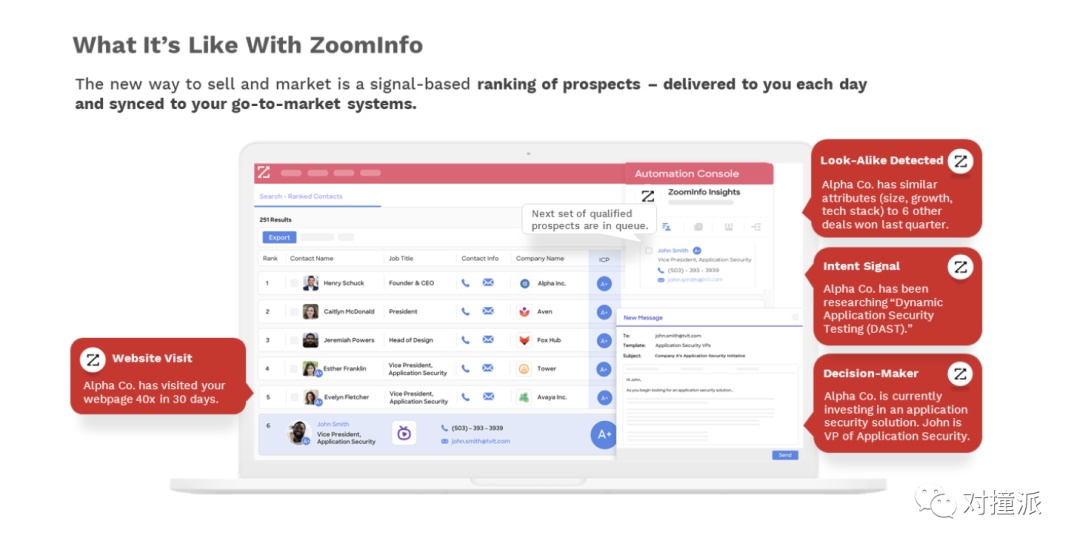Call Jeremiah Powers using his phone icon
1076x547 pixels.
click(465, 340)
